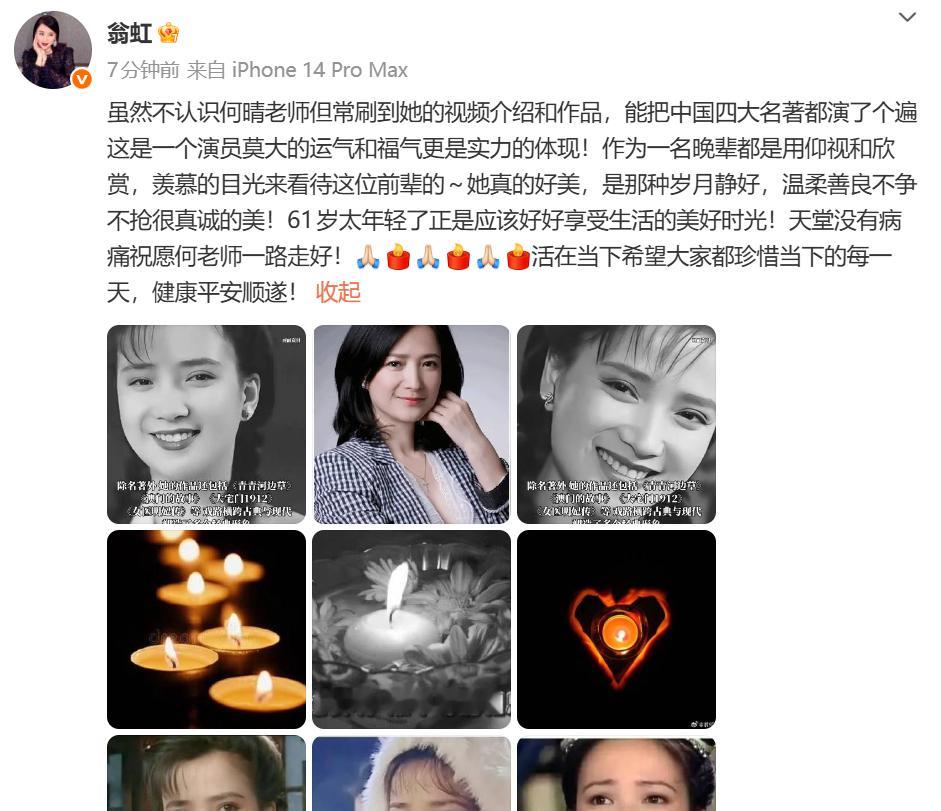This screenshot has height=811, width=941.
Task: Open the bottom-middle thumbnail with white fur hat
Action: (412, 773)
